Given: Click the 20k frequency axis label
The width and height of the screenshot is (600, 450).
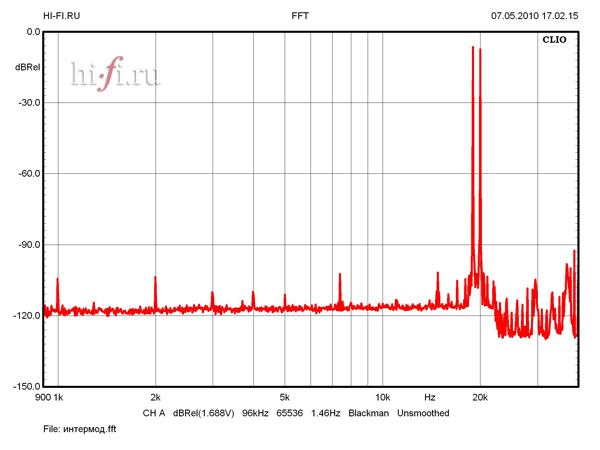Looking at the screenshot, I should [x=479, y=397].
